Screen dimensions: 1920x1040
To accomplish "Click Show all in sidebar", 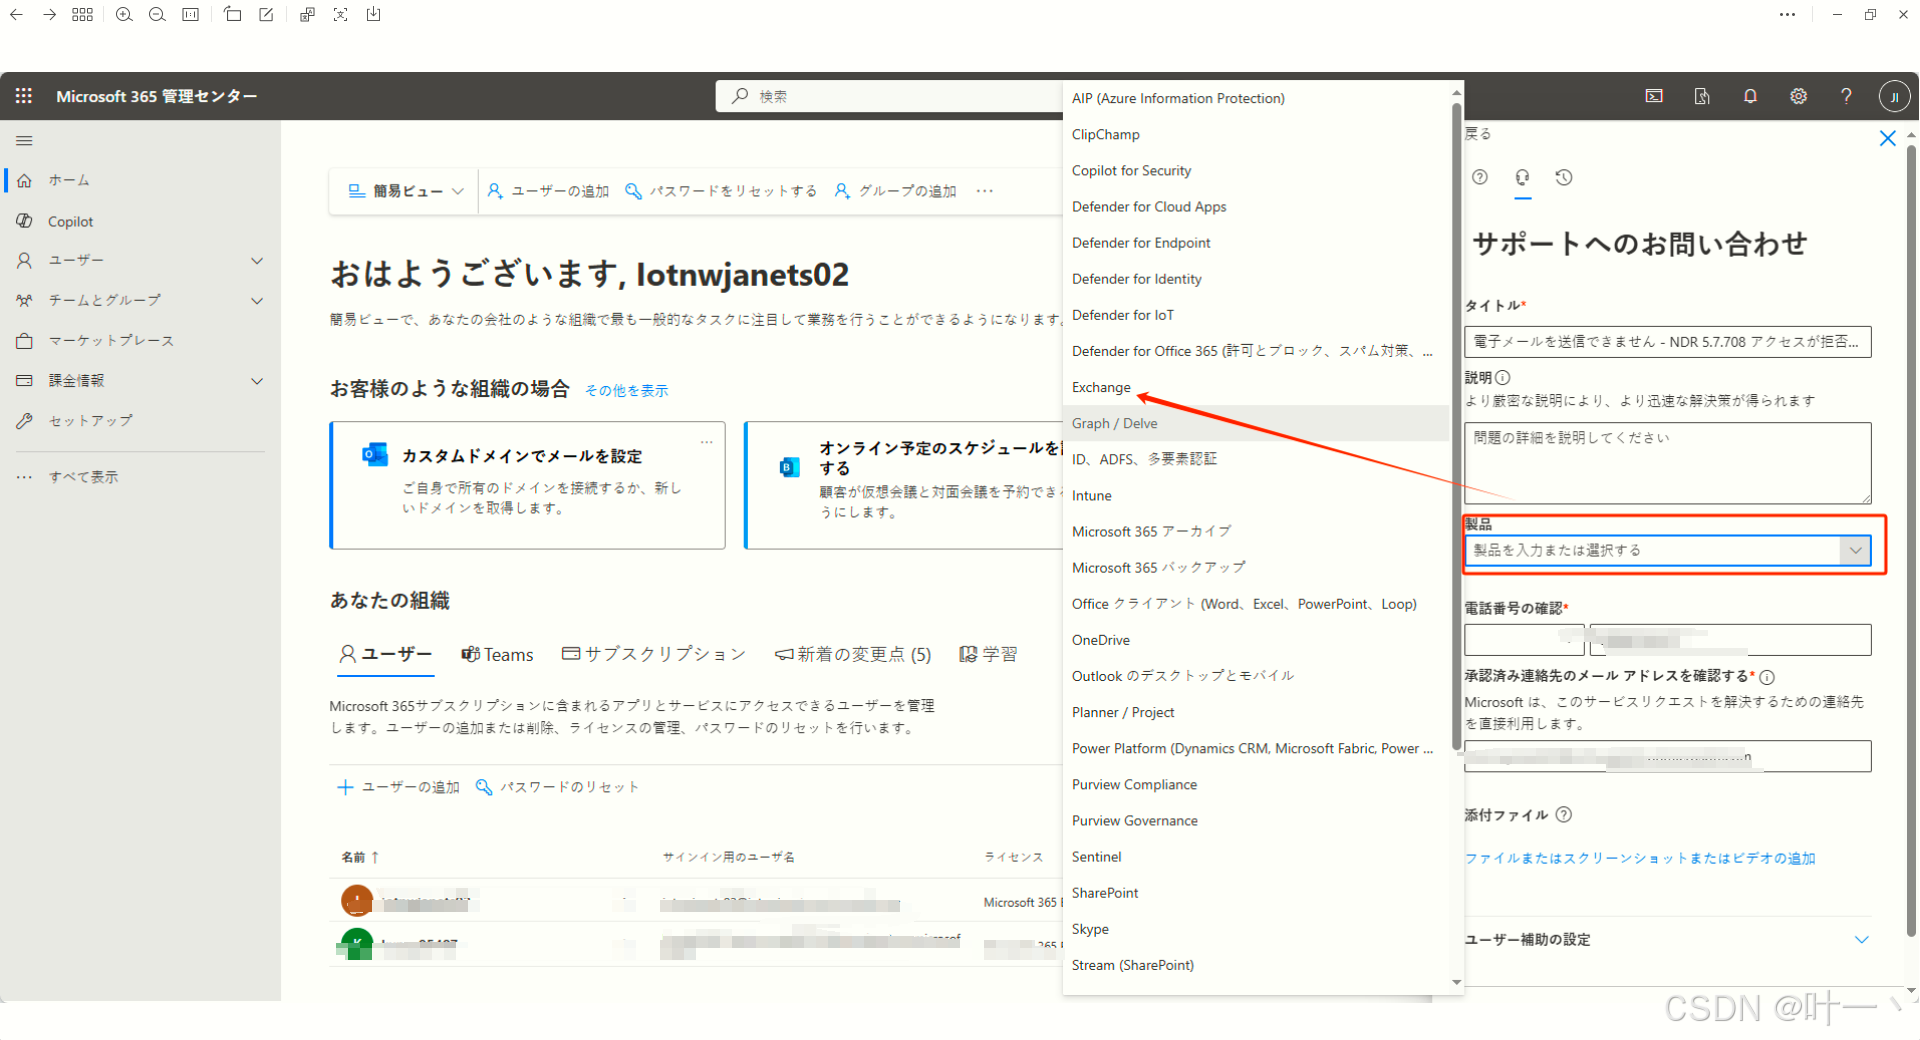I will click(69, 477).
